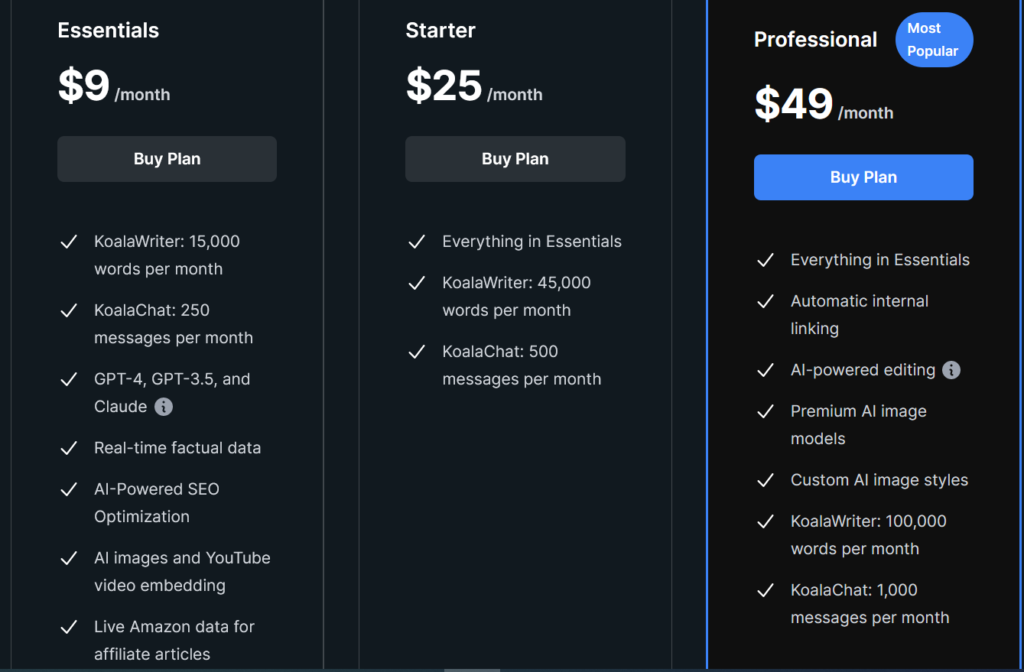Image resolution: width=1024 pixels, height=672 pixels.
Task: Select the Starter plan heading
Action: pos(441,30)
